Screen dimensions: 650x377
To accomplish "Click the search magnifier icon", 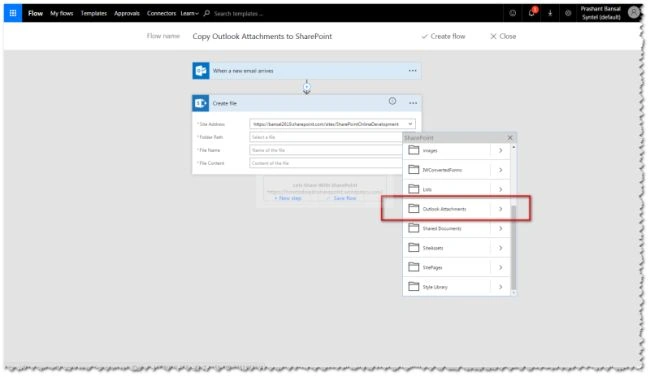I will [x=206, y=13].
